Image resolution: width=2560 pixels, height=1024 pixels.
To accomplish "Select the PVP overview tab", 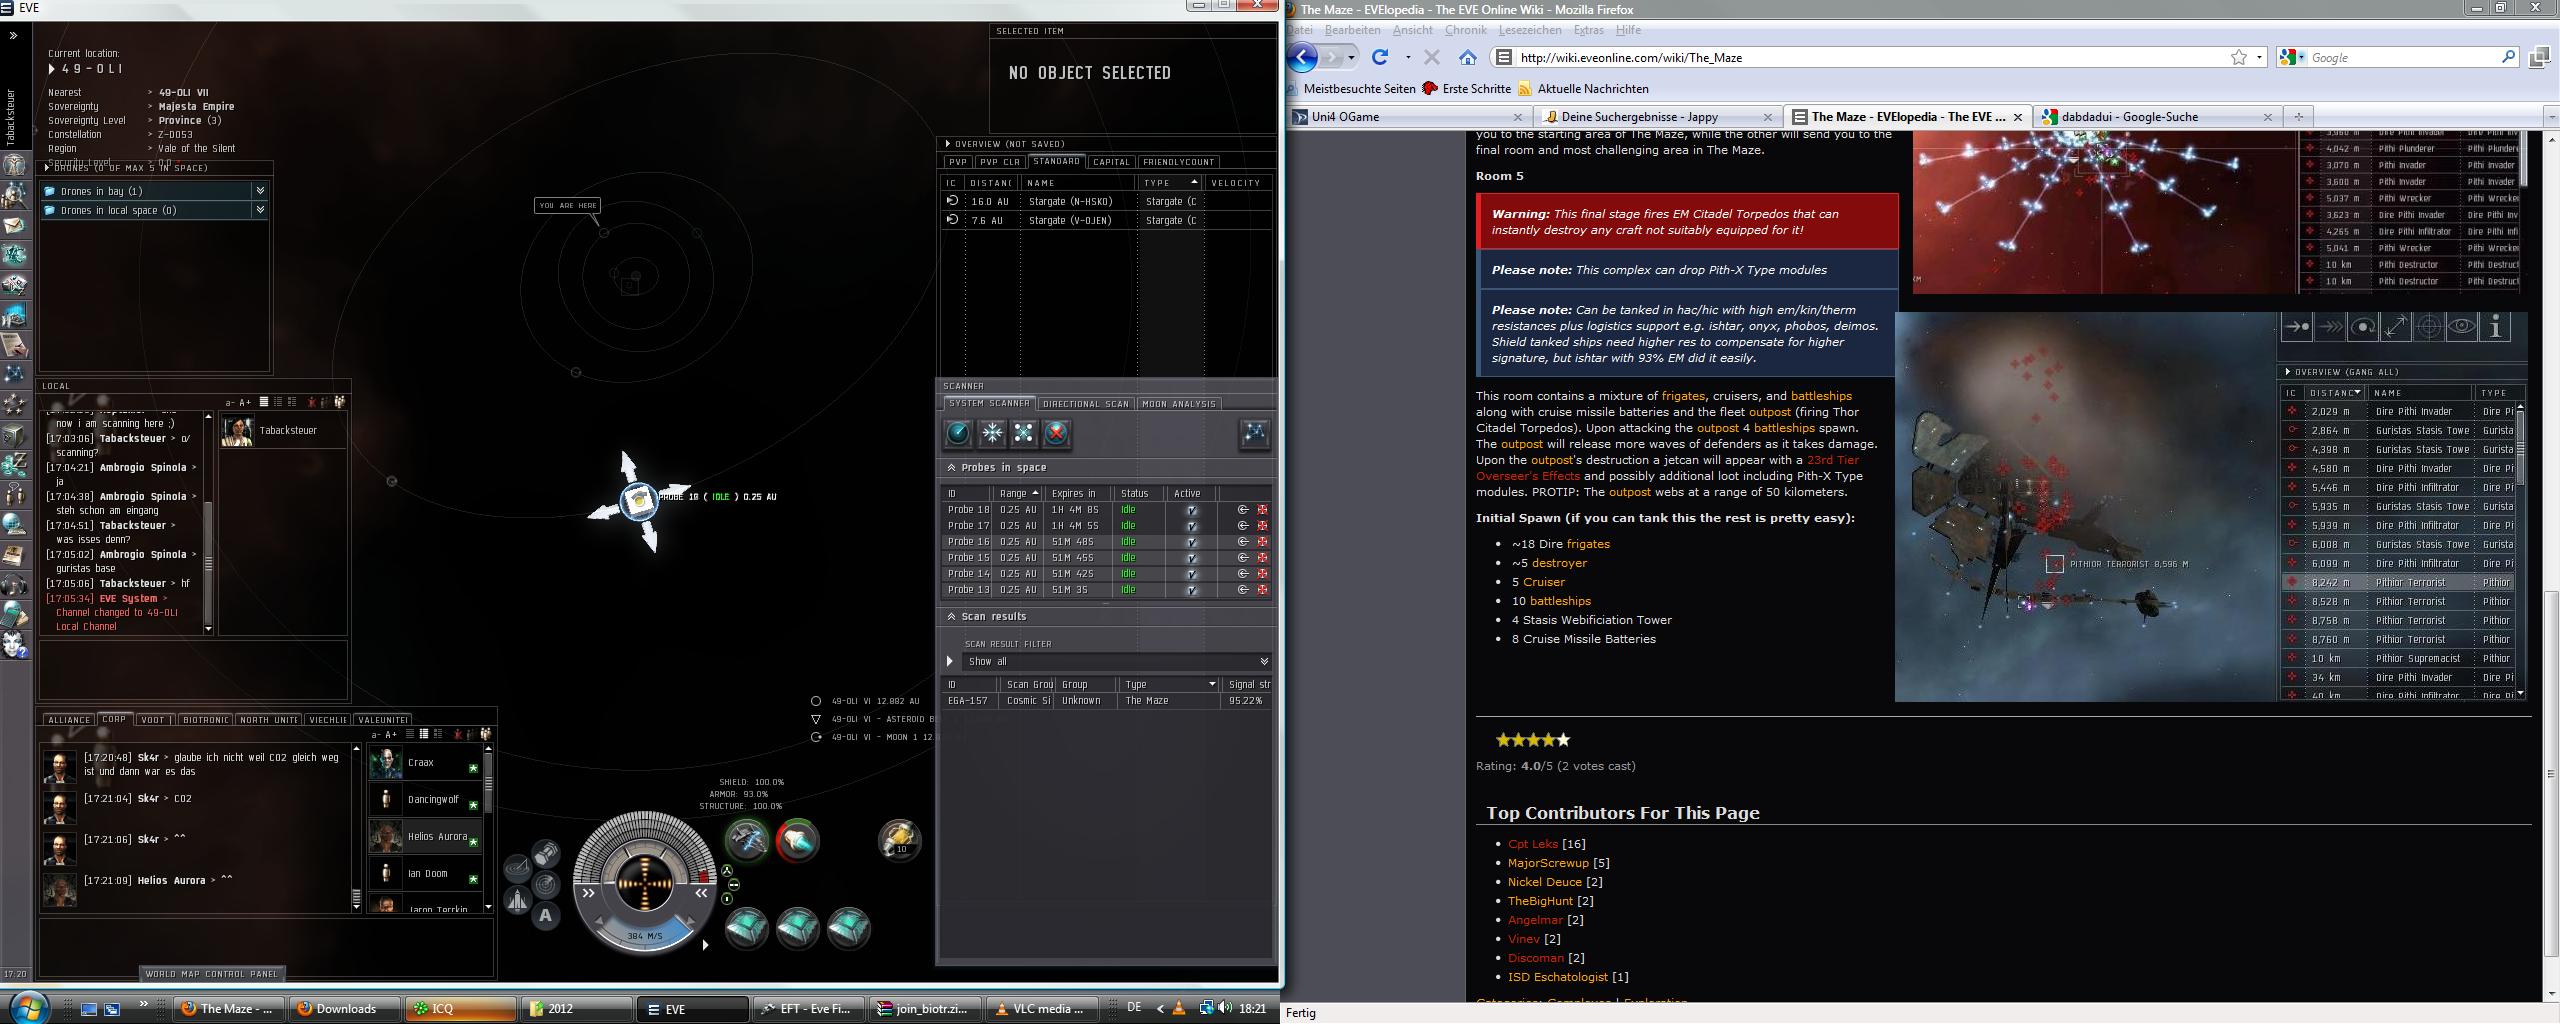I will click(x=958, y=162).
